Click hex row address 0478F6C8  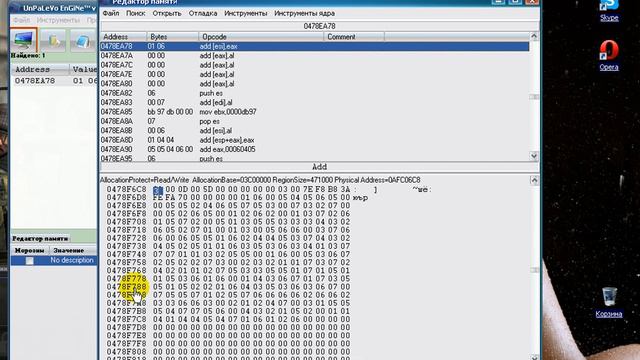(126, 189)
